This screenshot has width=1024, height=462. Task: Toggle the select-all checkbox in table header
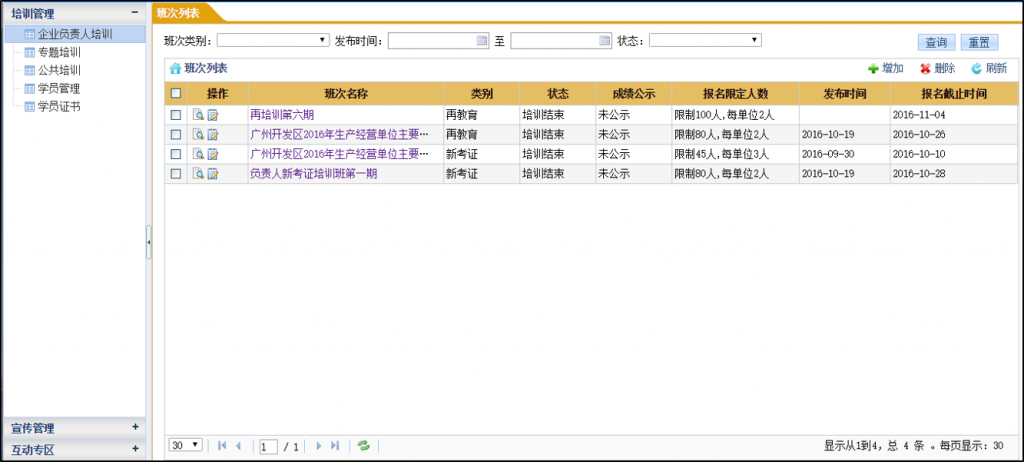click(x=176, y=93)
